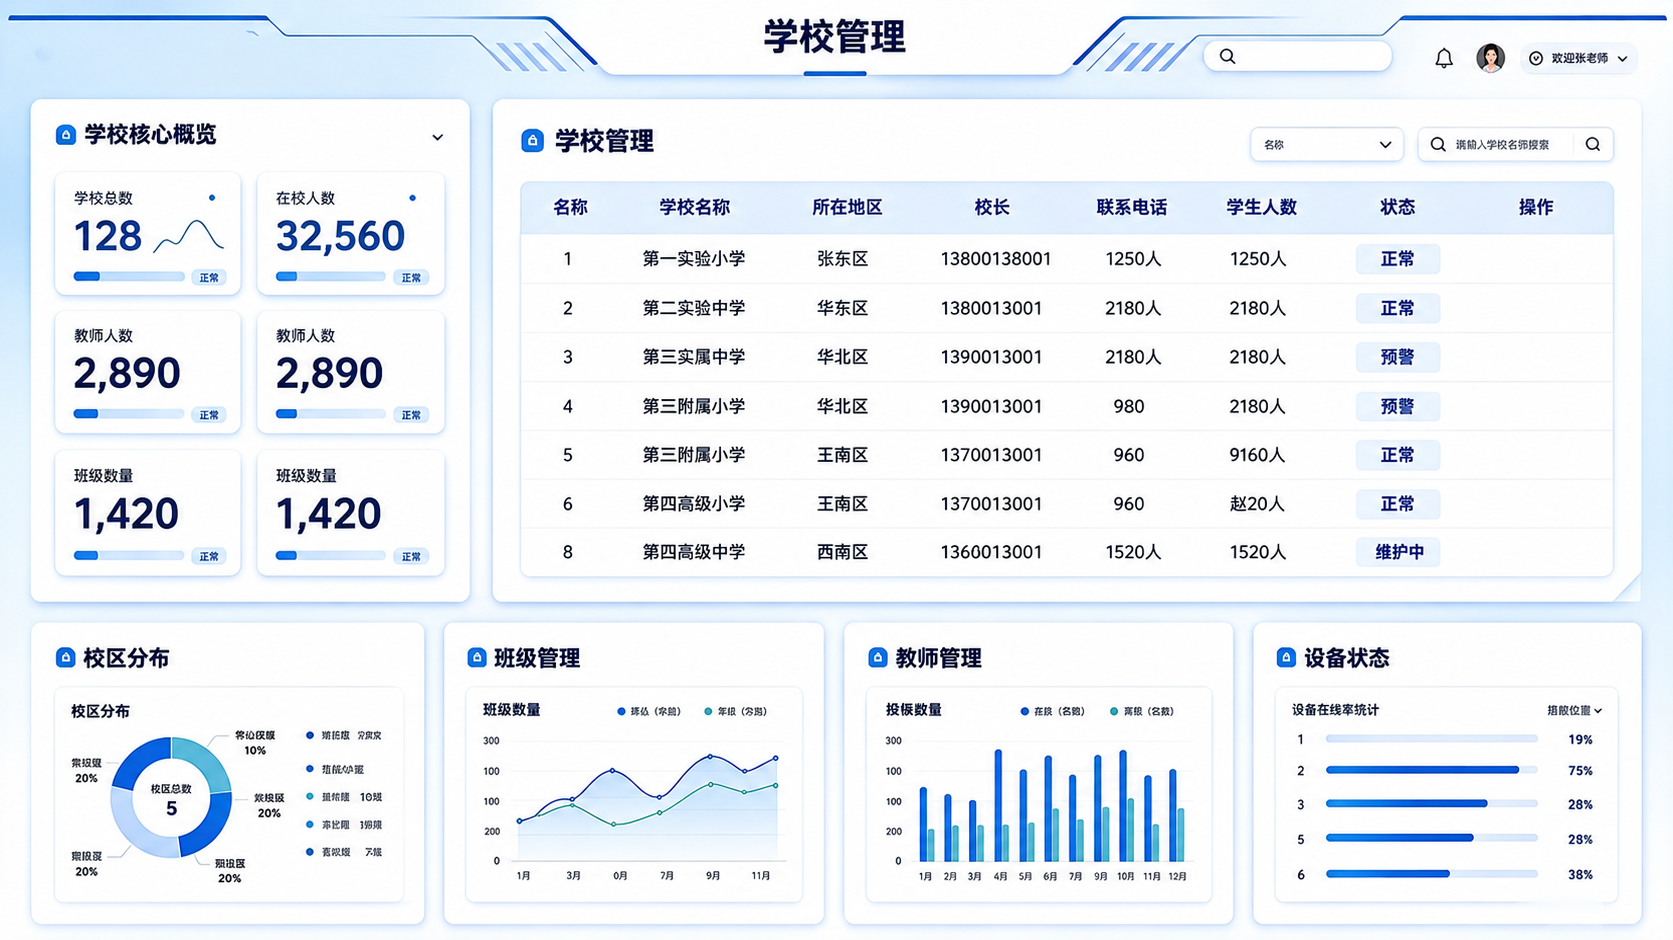Sort by 学生人数 column header
1673x940 pixels.
1261,208
